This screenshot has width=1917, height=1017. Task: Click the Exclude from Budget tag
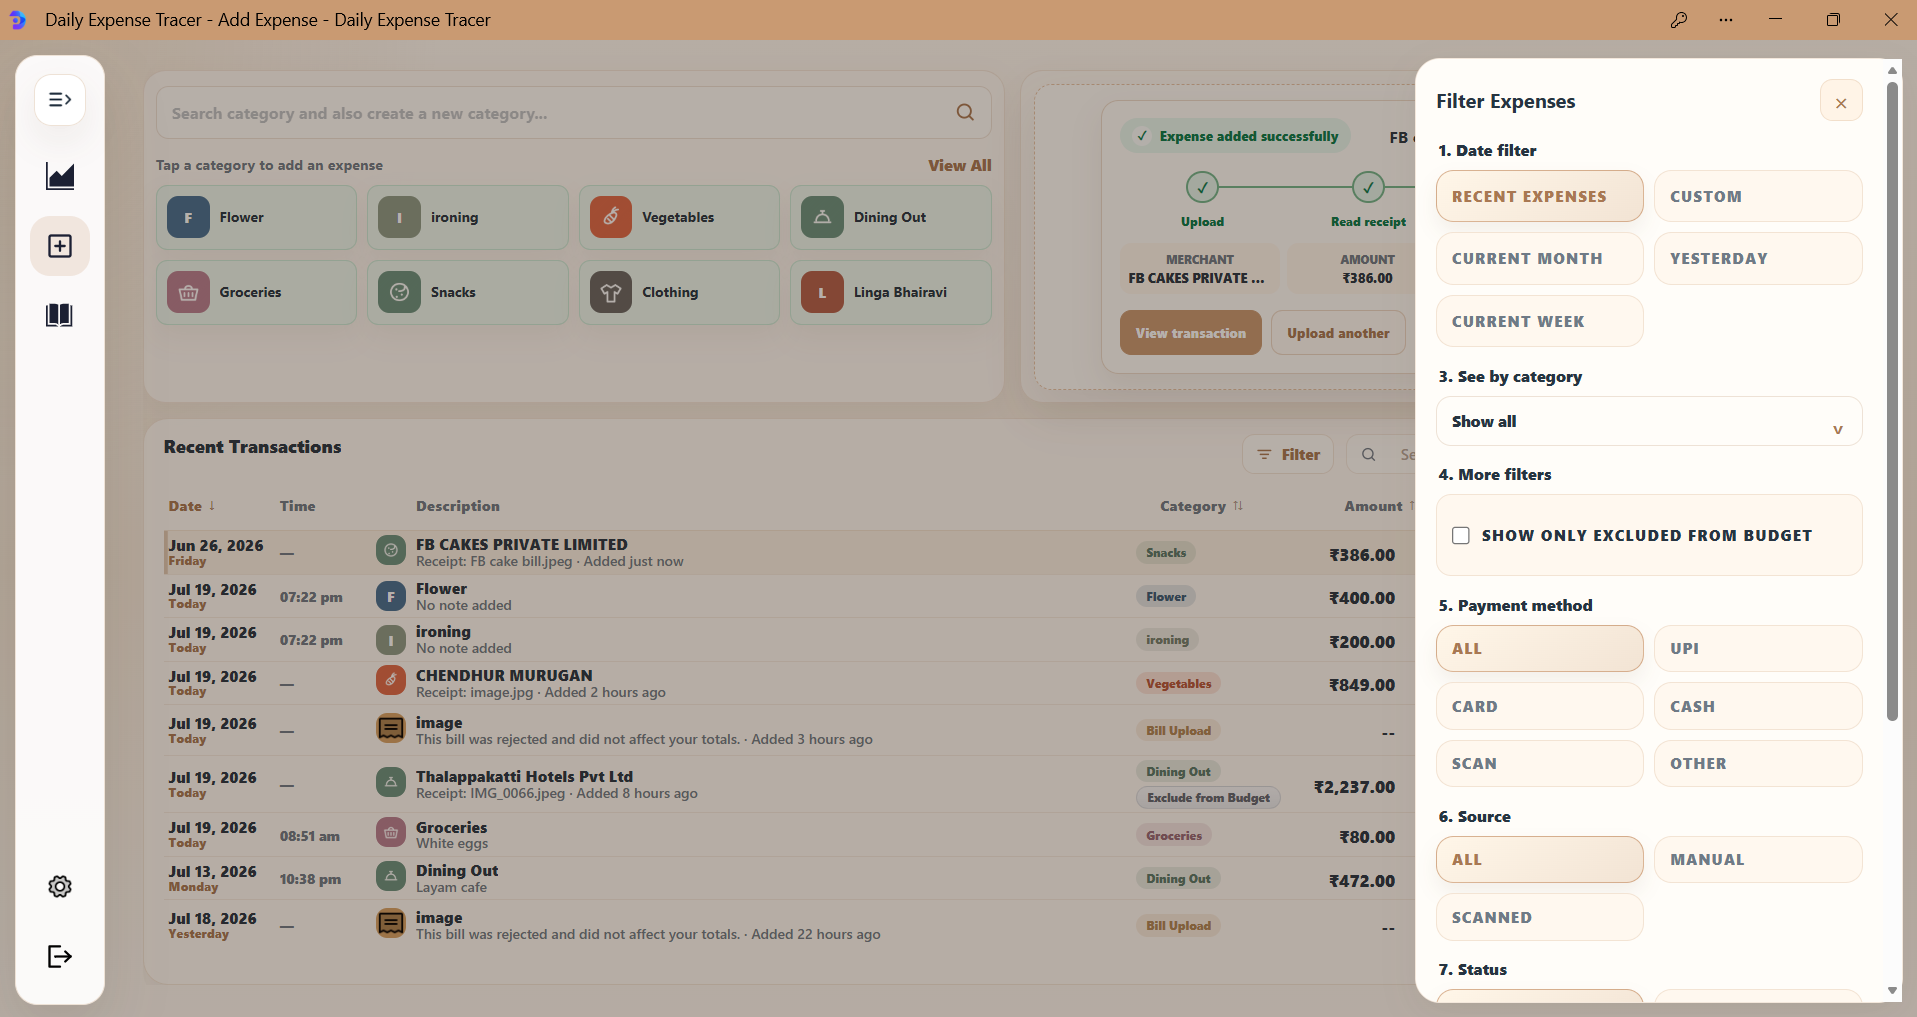1208,798
